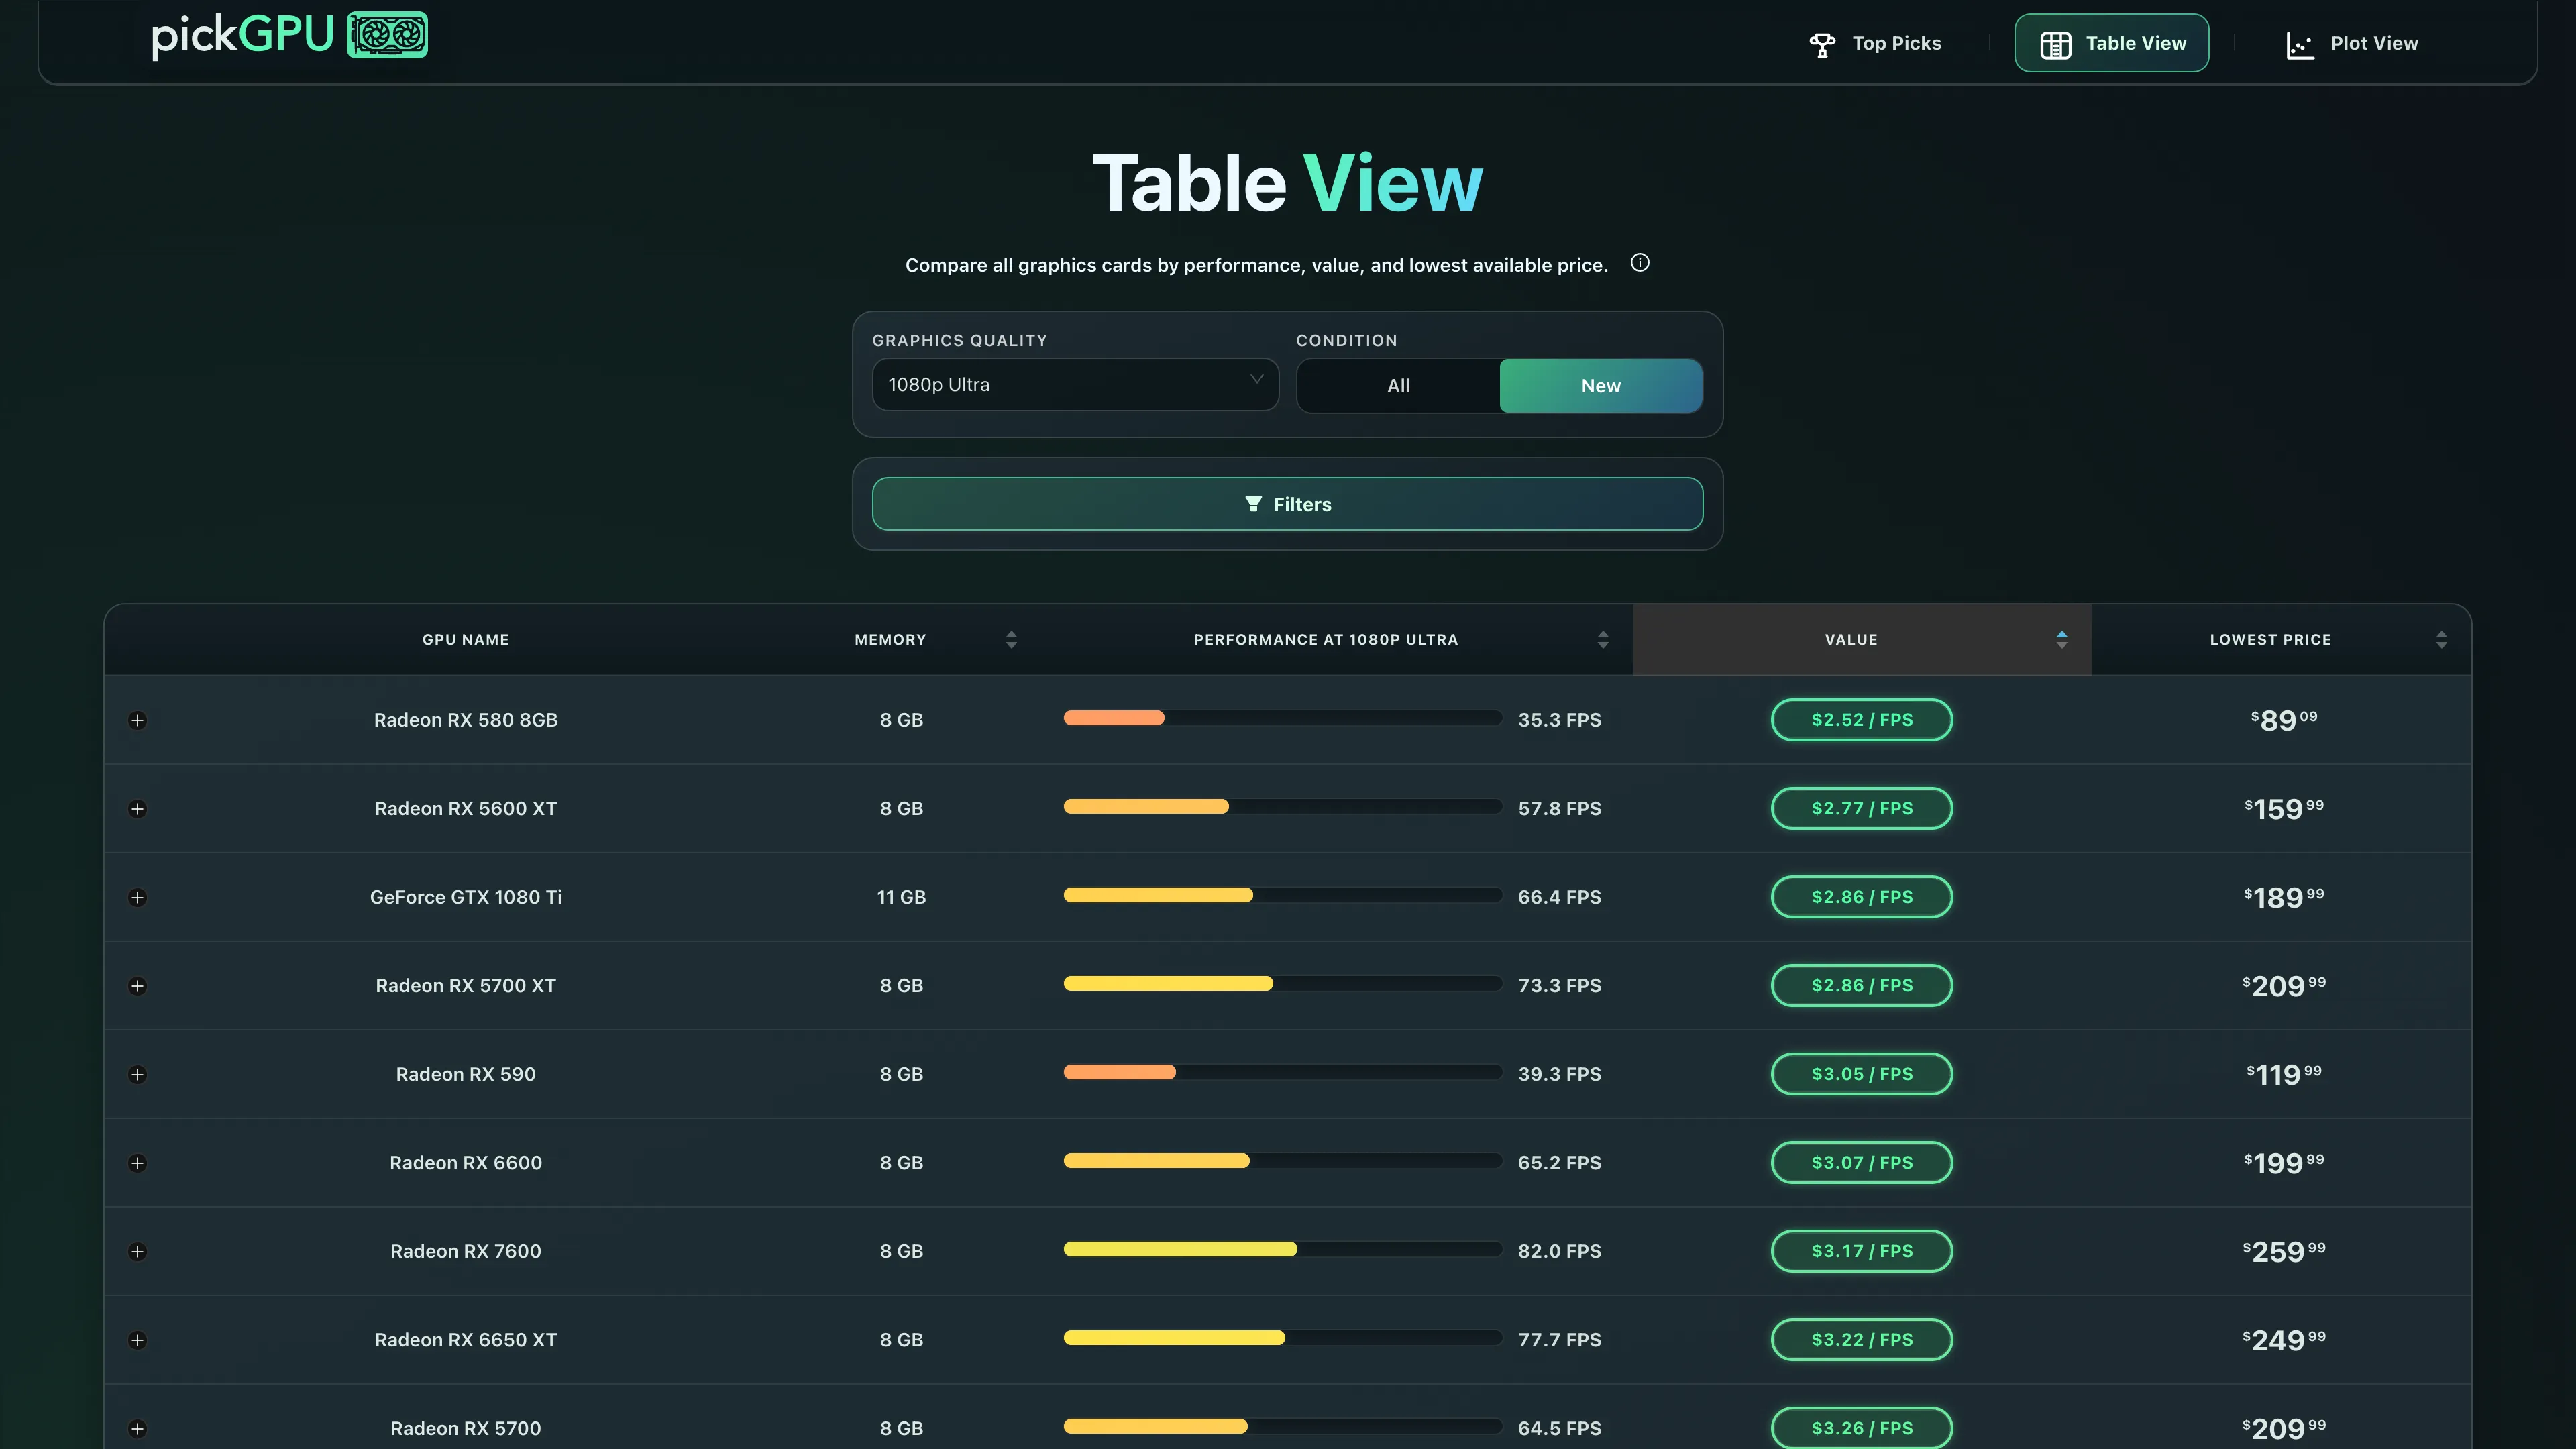Click the 11 GB memory cell
This screenshot has width=2576, height=1449.
(x=901, y=897)
